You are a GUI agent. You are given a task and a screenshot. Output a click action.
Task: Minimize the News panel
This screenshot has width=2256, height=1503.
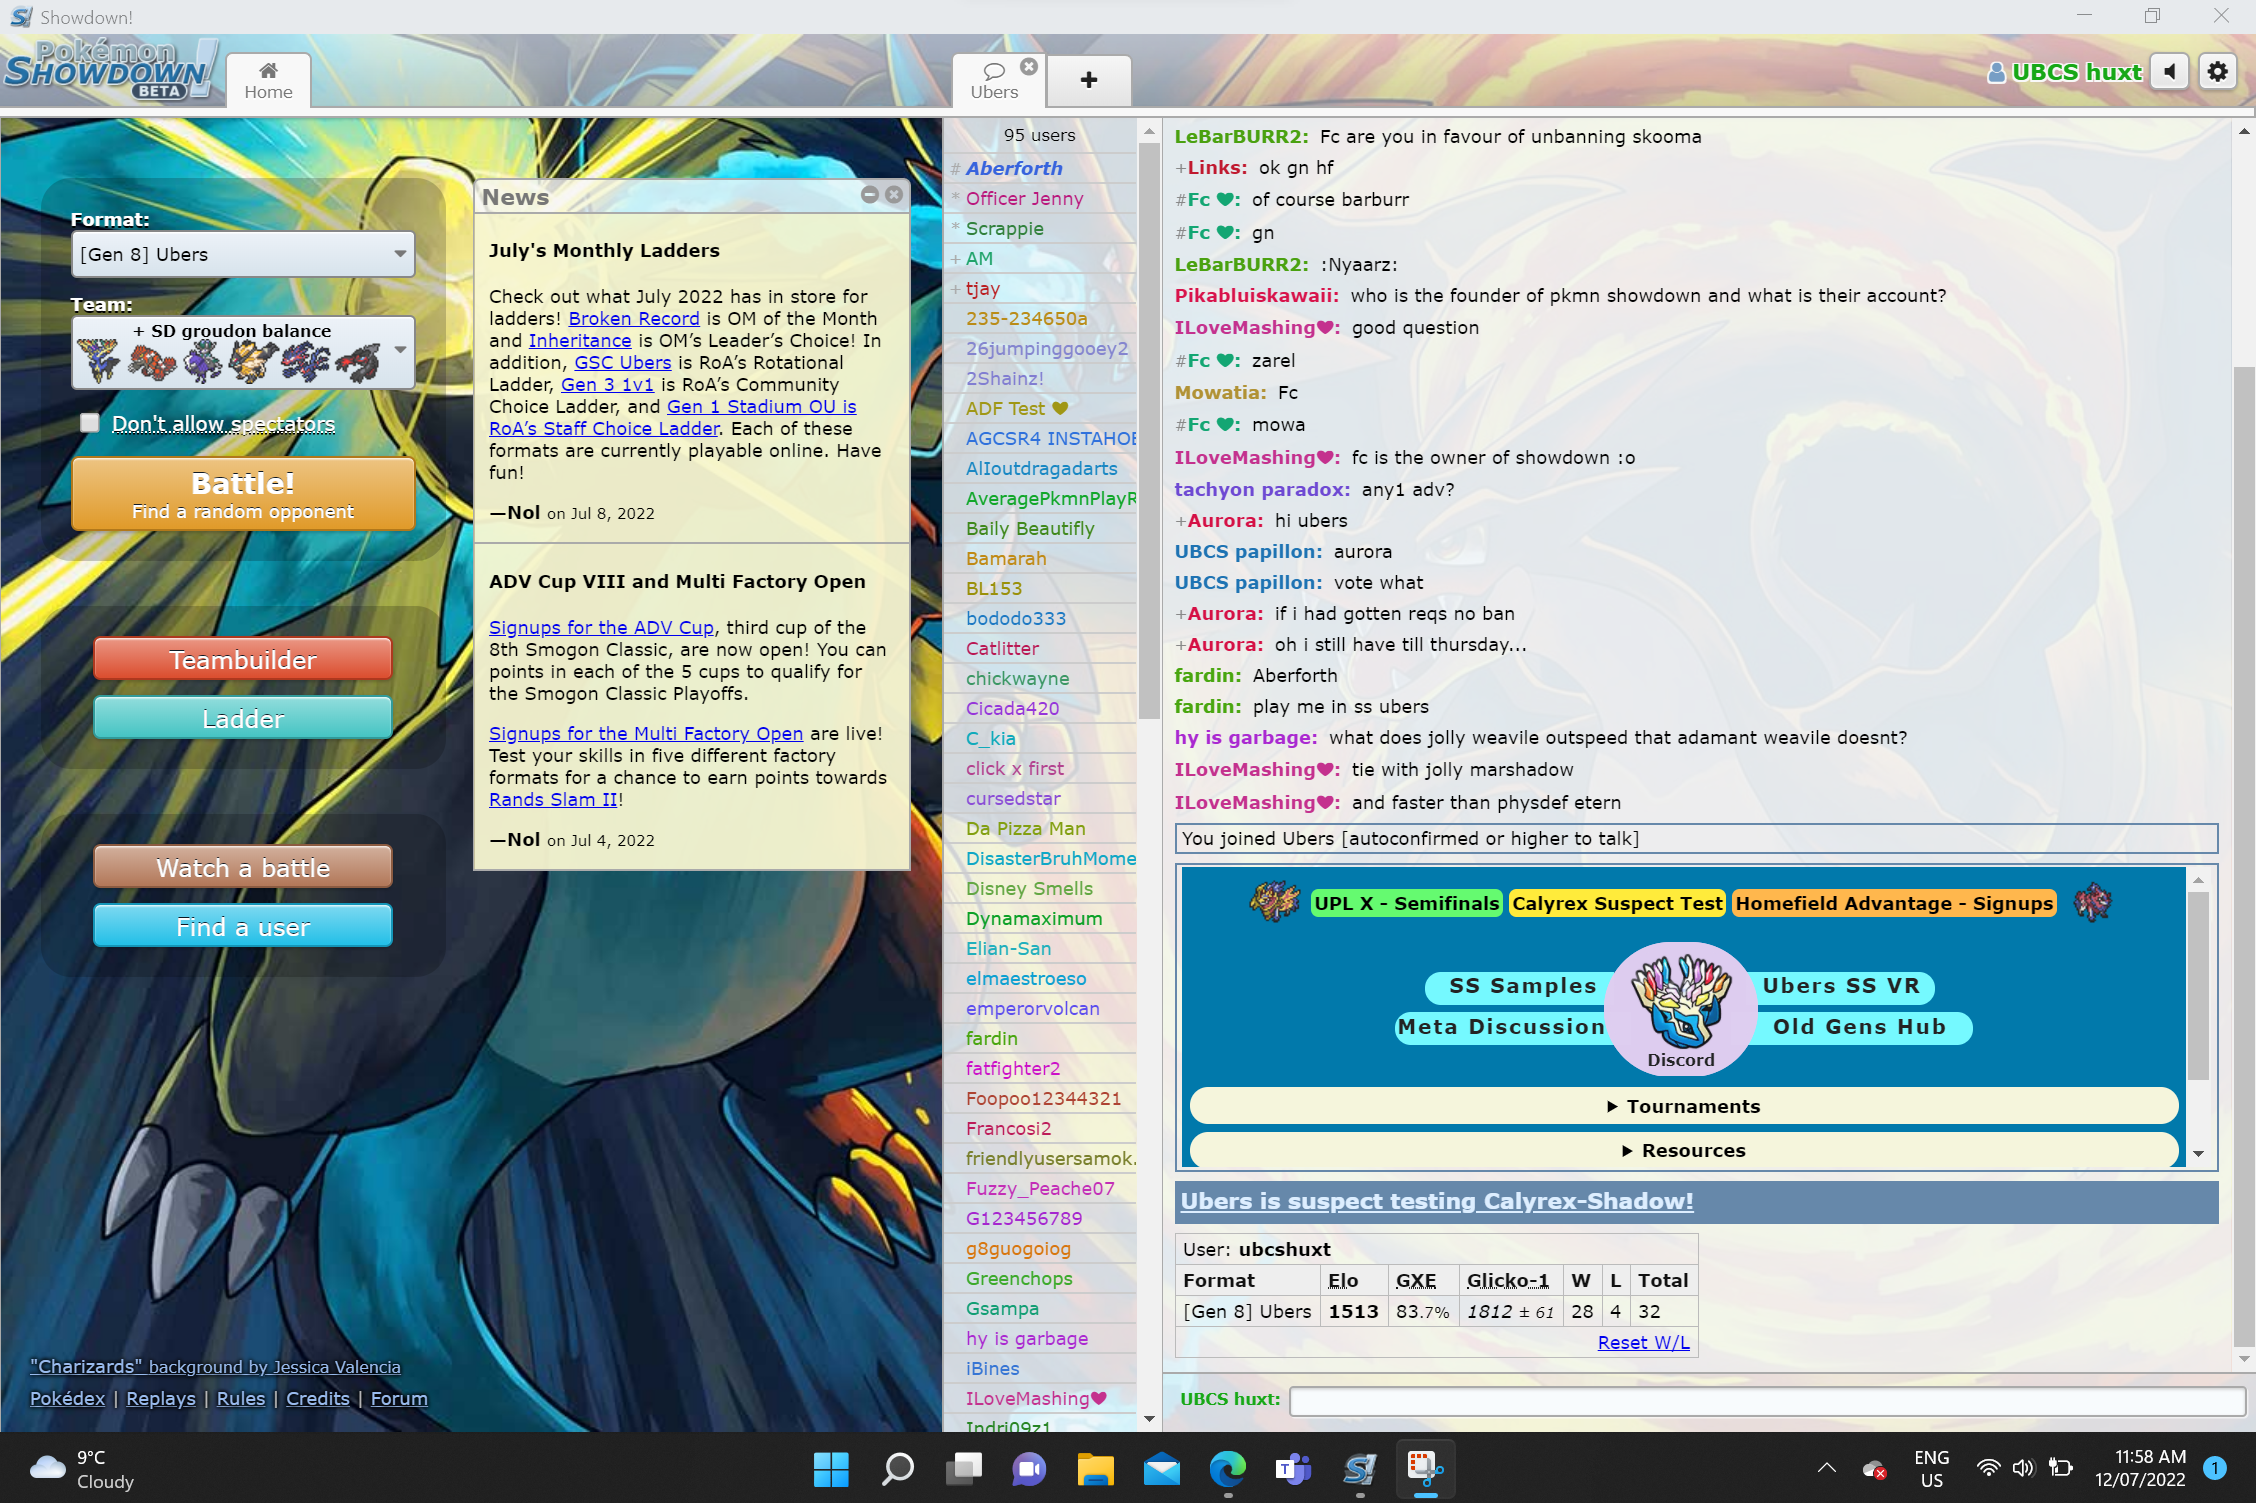pos(869,195)
